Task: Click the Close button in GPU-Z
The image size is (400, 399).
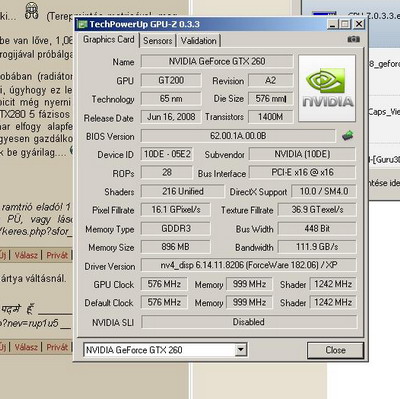Action: tap(335, 350)
